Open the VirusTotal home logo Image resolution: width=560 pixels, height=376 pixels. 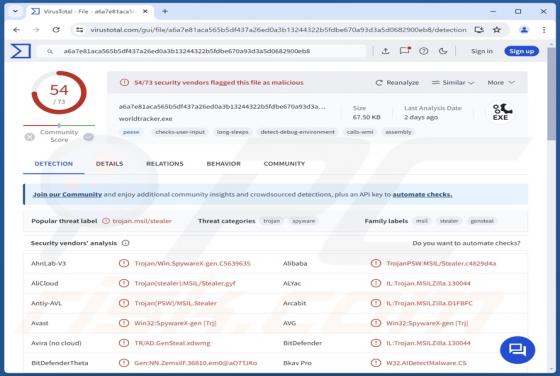(x=20, y=51)
